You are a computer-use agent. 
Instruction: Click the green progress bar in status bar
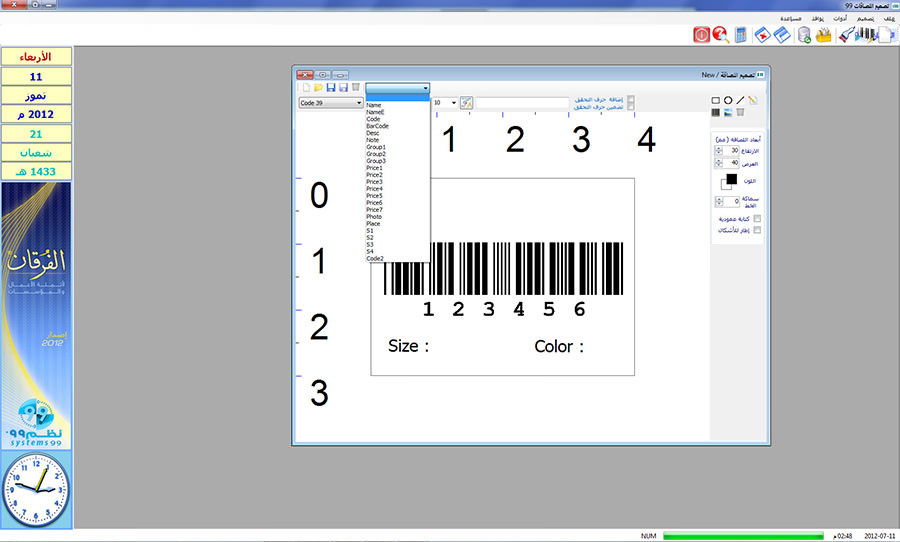pos(743,536)
